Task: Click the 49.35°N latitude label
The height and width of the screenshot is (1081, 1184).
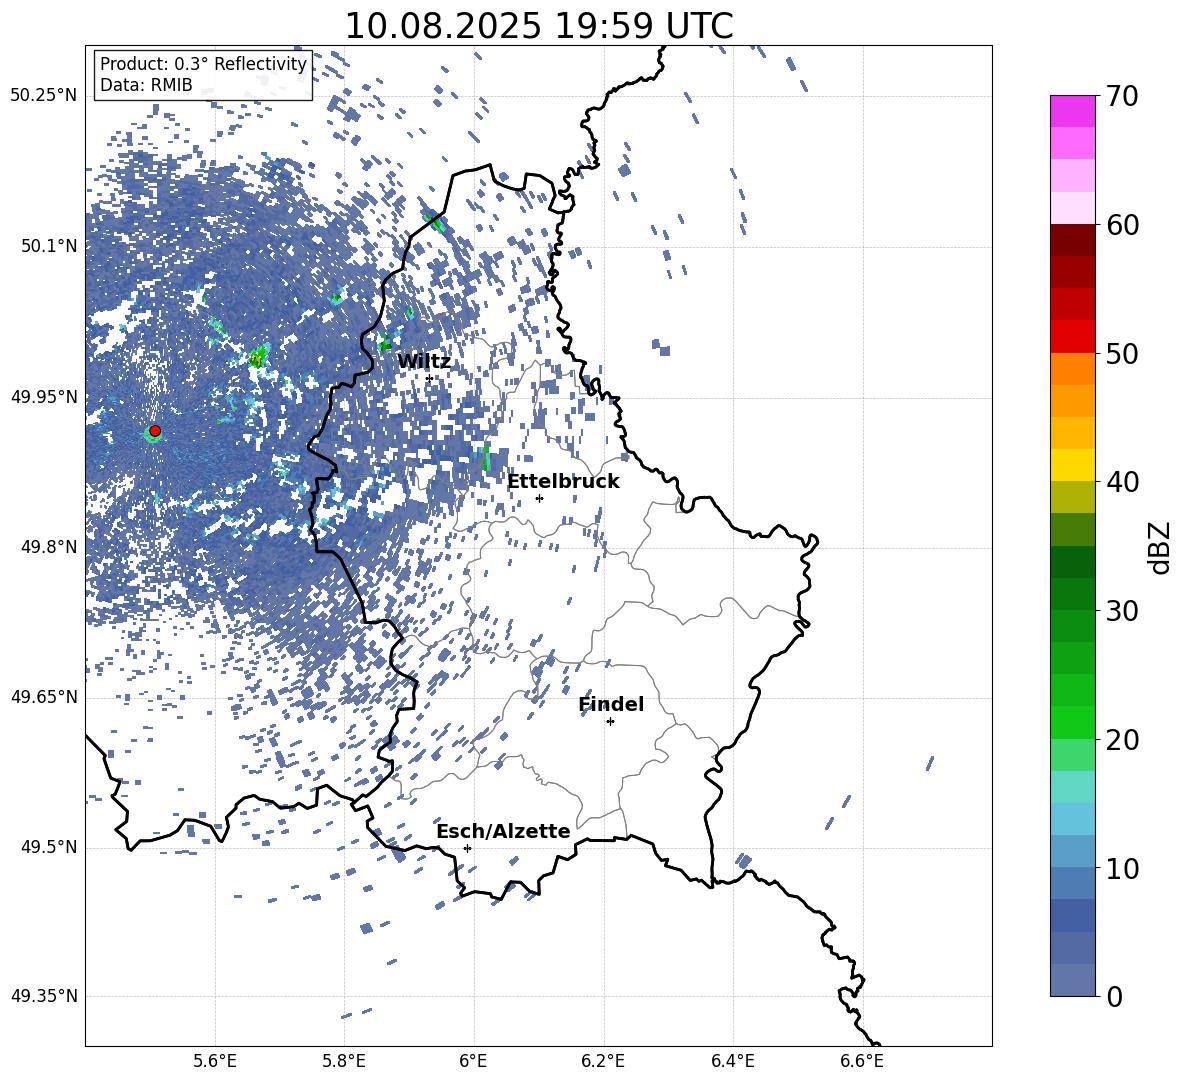Action: pos(44,996)
